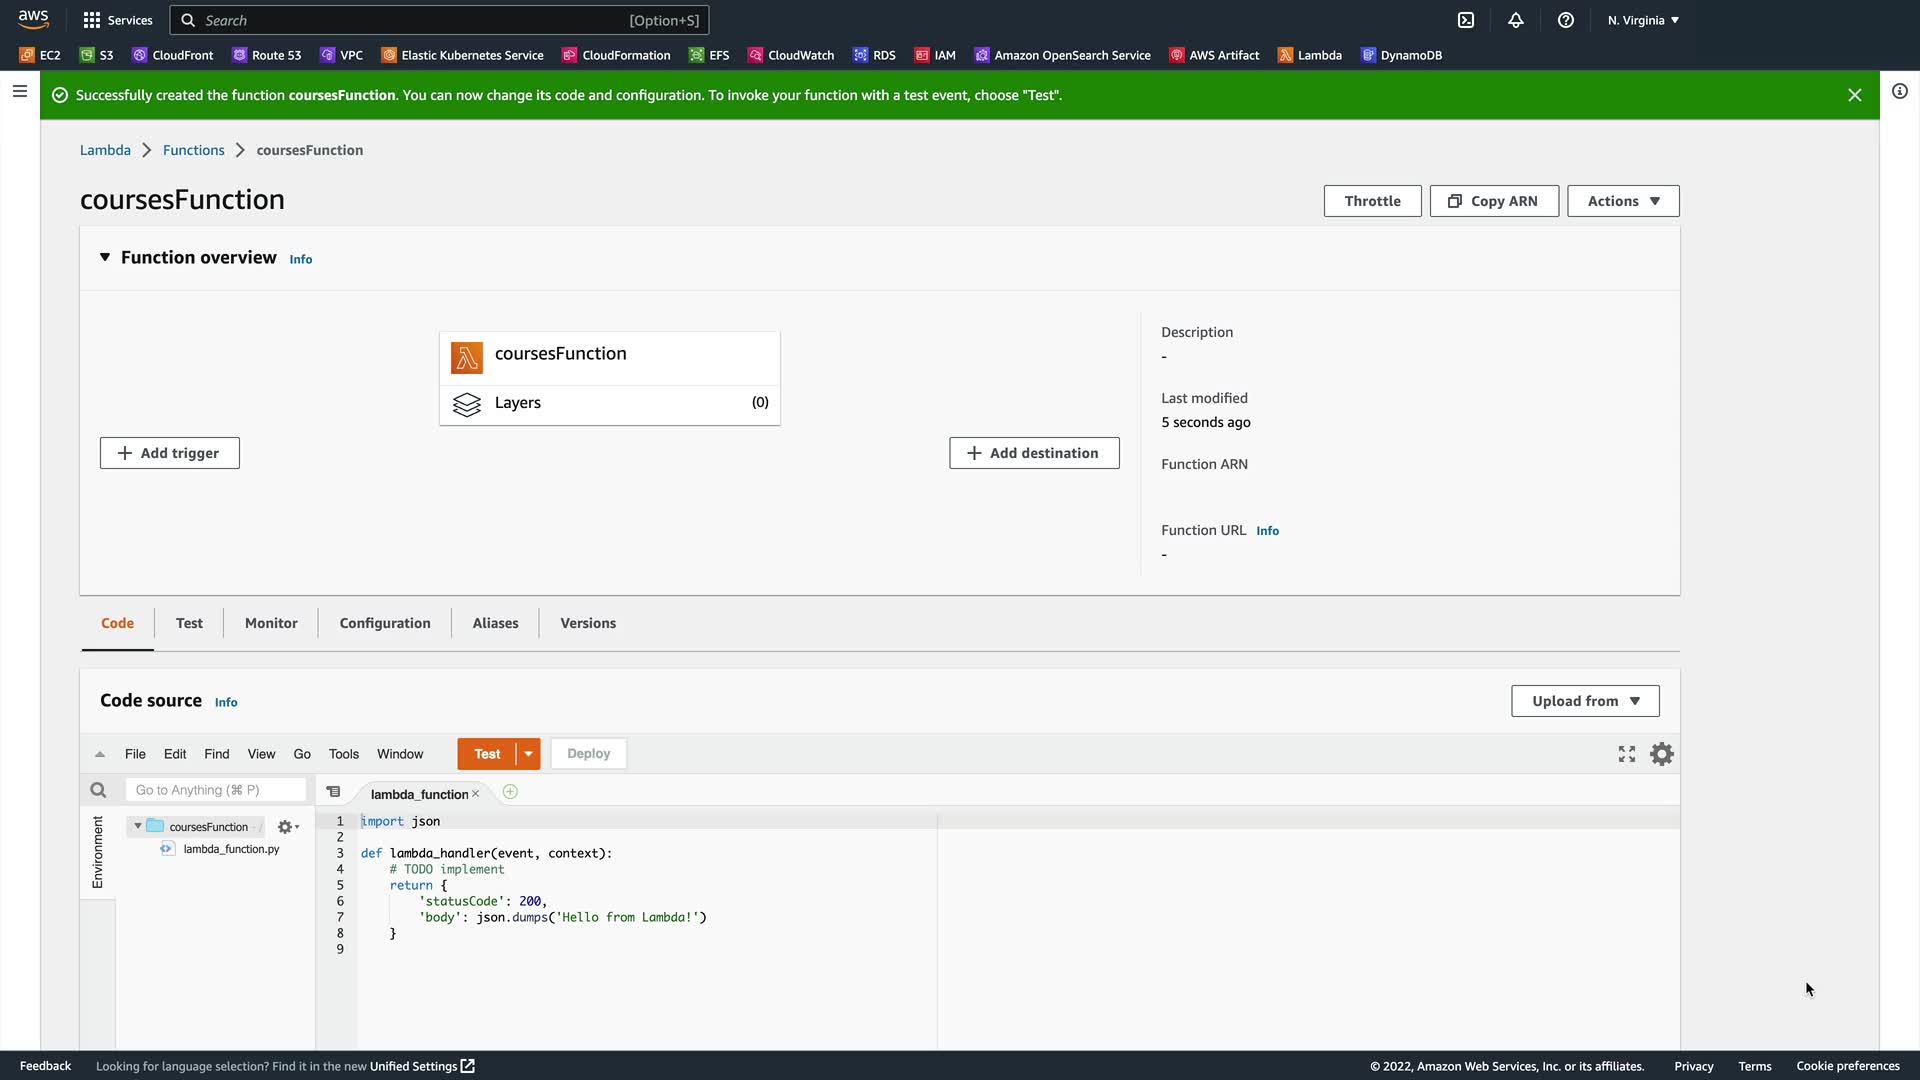Open the Tools menu in editor
The height and width of the screenshot is (1080, 1920).
pyautogui.click(x=343, y=754)
